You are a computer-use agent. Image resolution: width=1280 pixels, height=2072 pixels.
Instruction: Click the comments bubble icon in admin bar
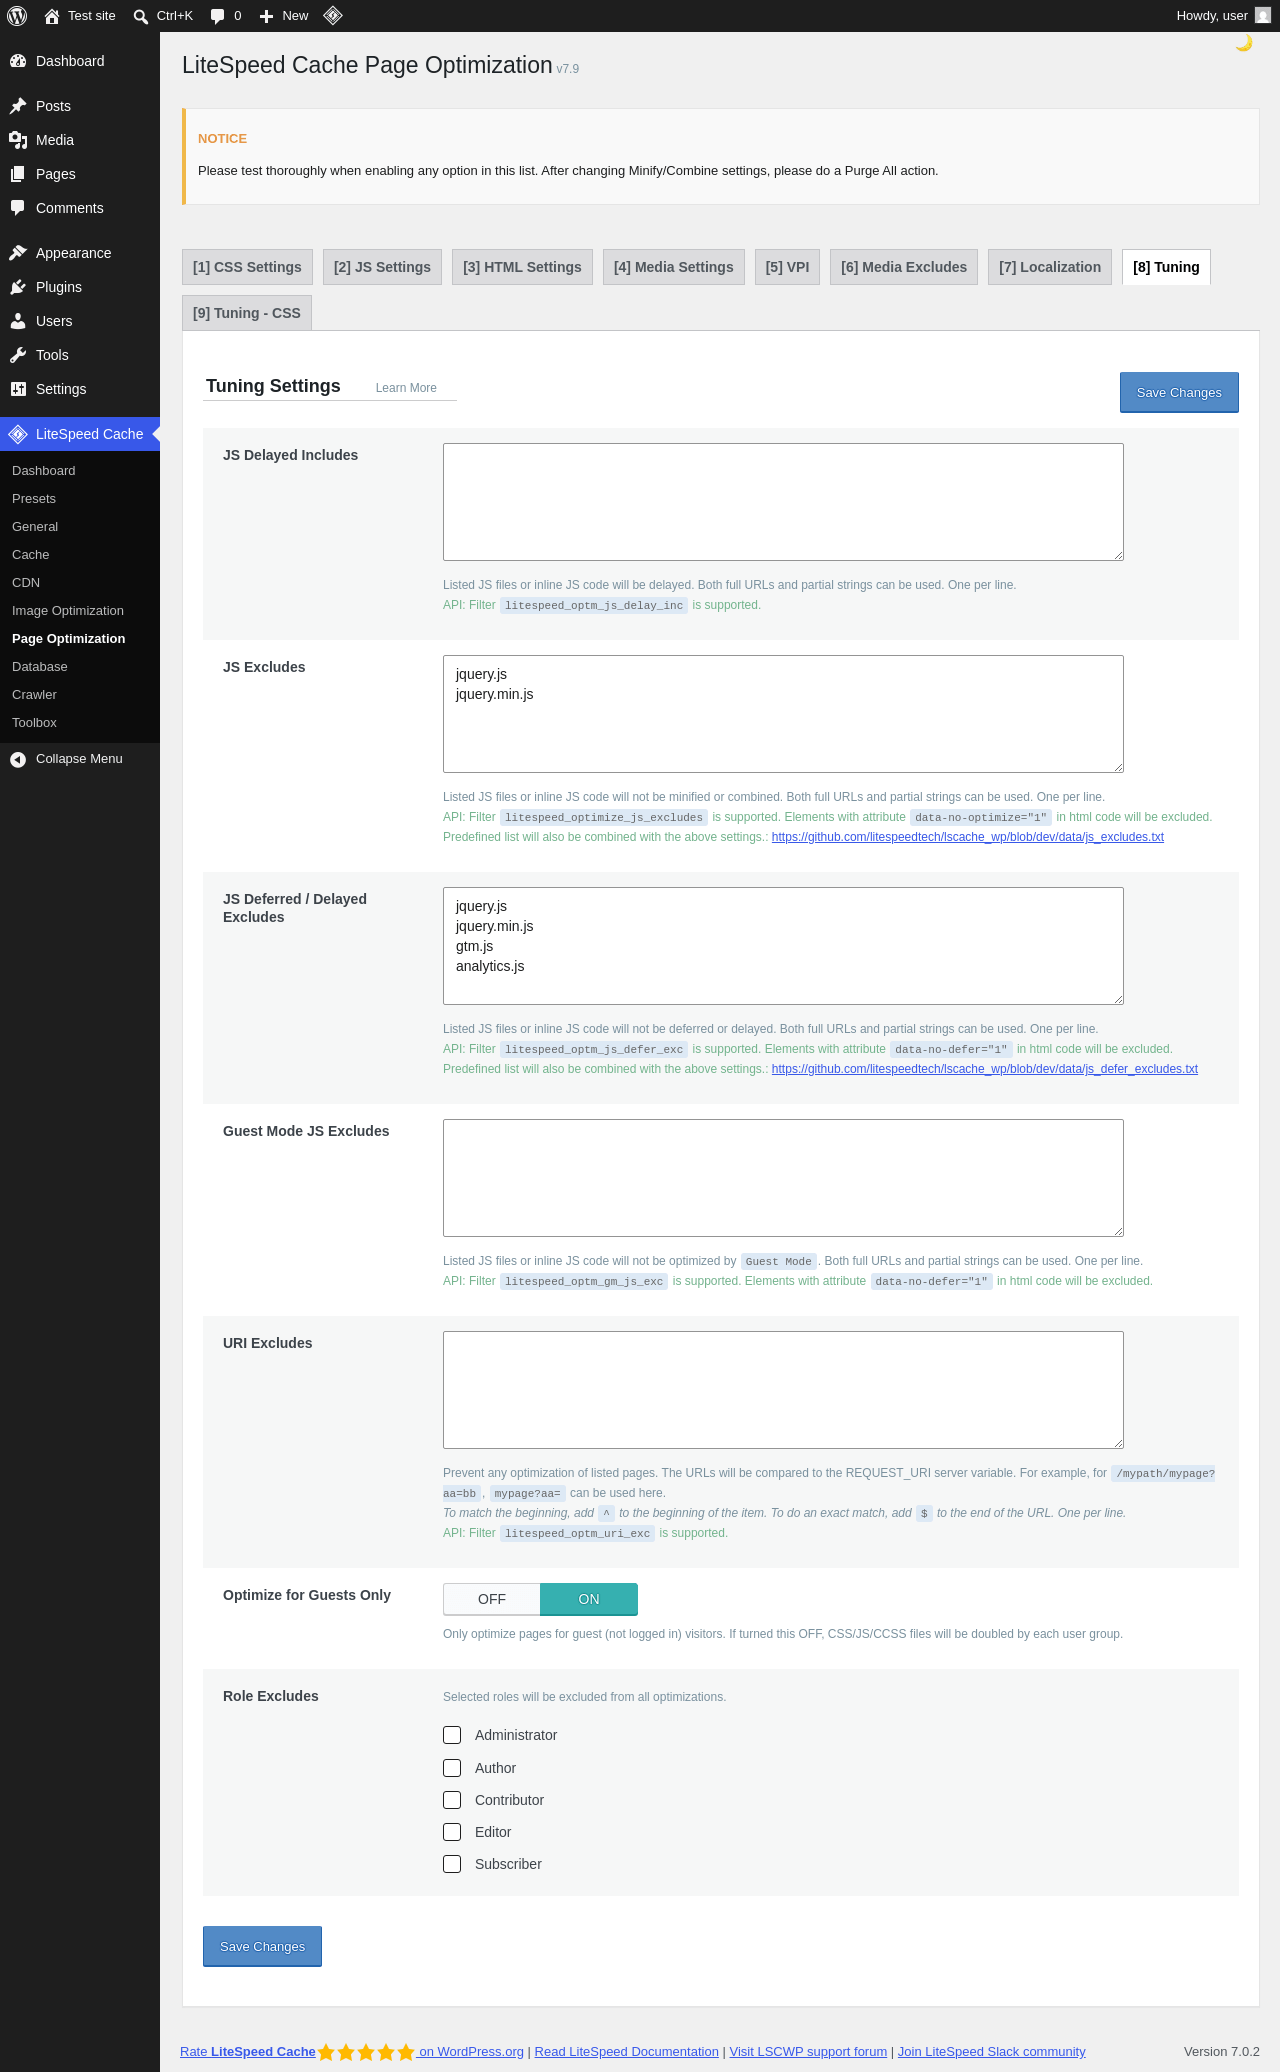pyautogui.click(x=217, y=16)
